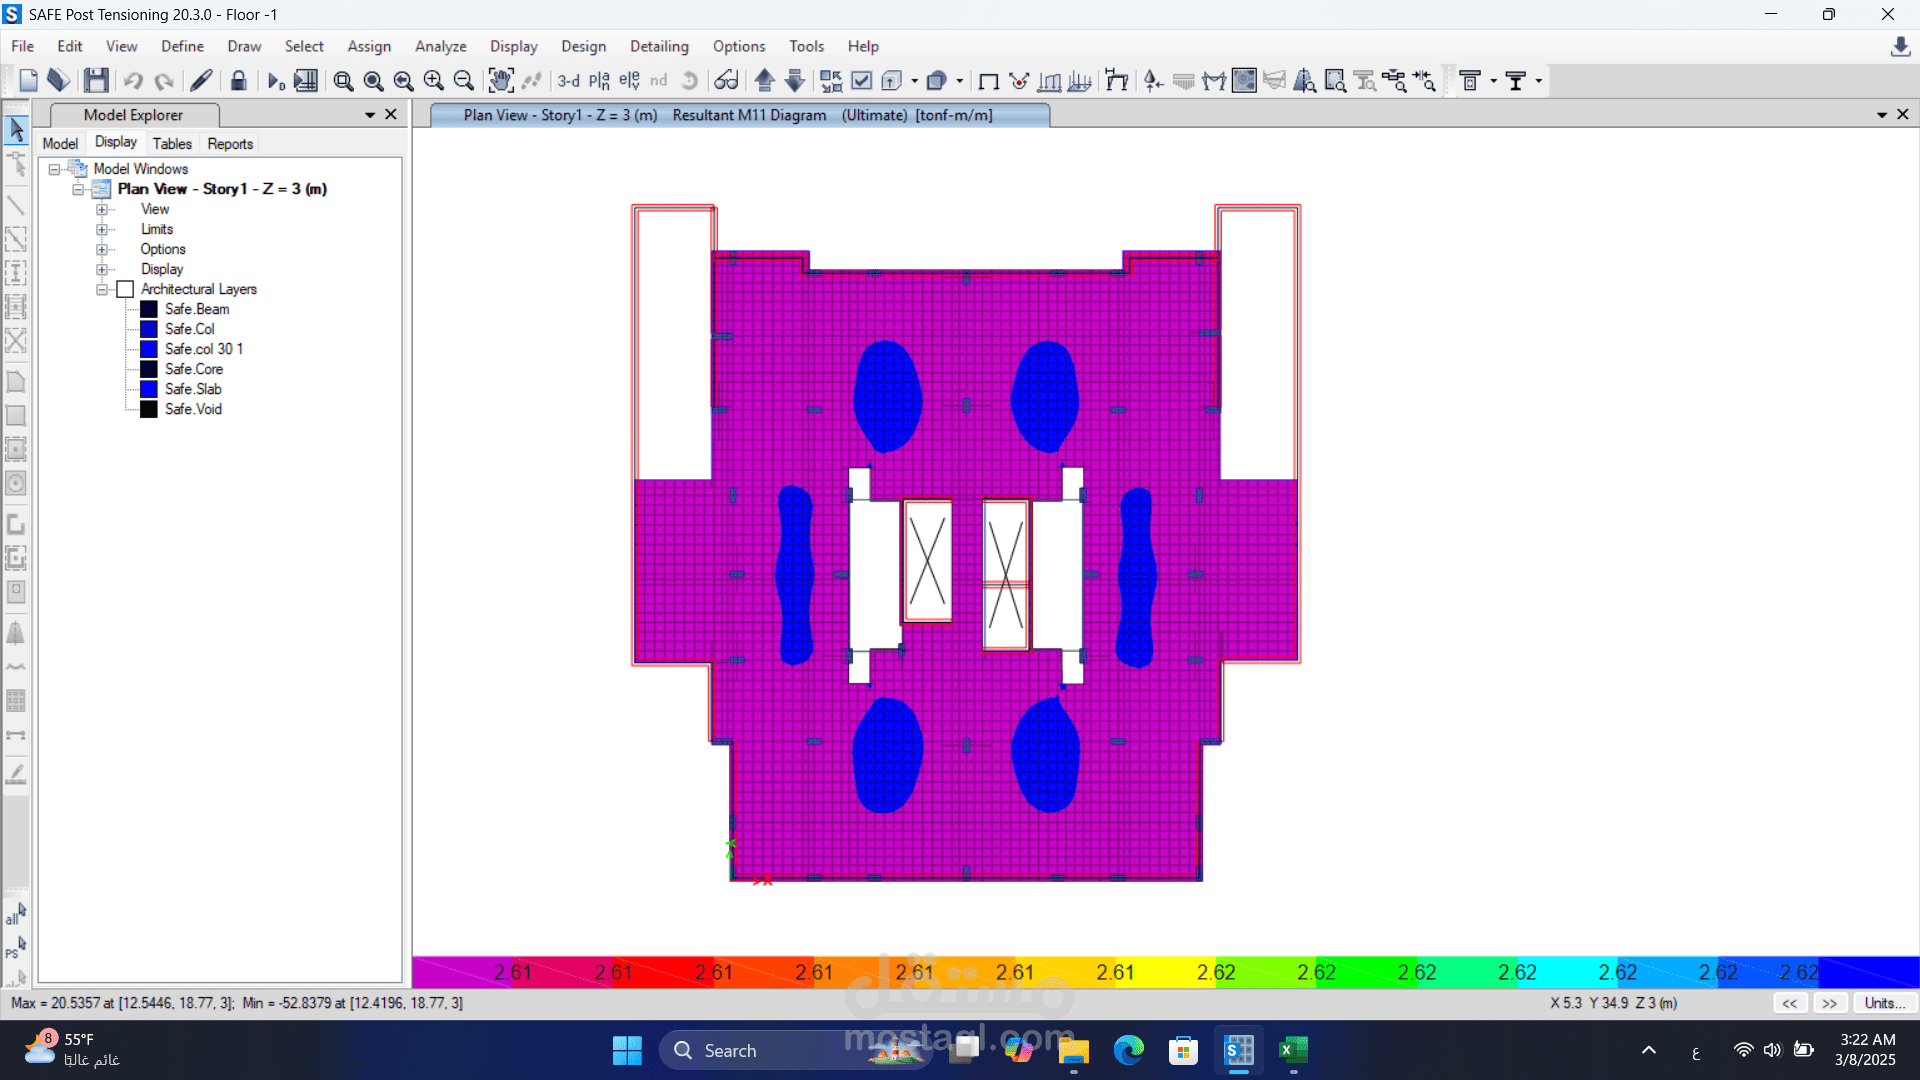Open the Define menu

coord(182,46)
